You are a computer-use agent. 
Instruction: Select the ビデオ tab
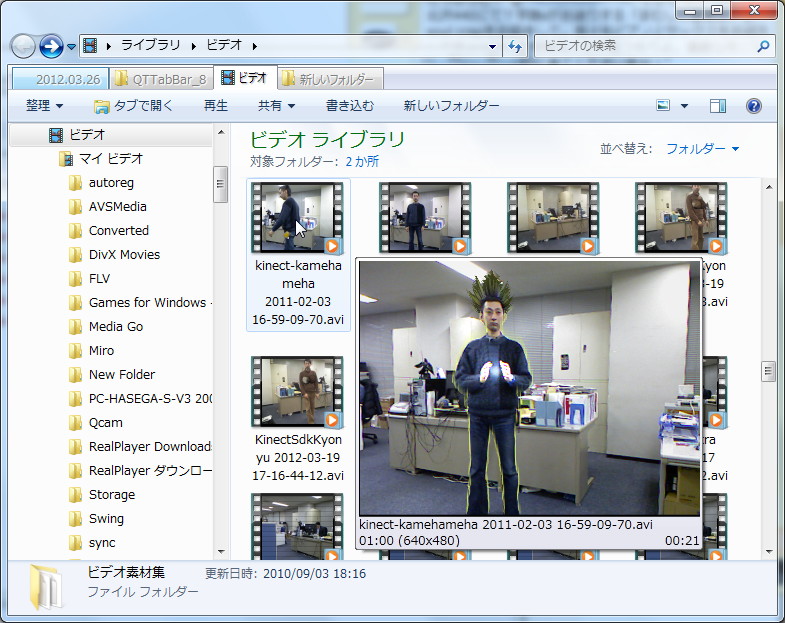245,78
